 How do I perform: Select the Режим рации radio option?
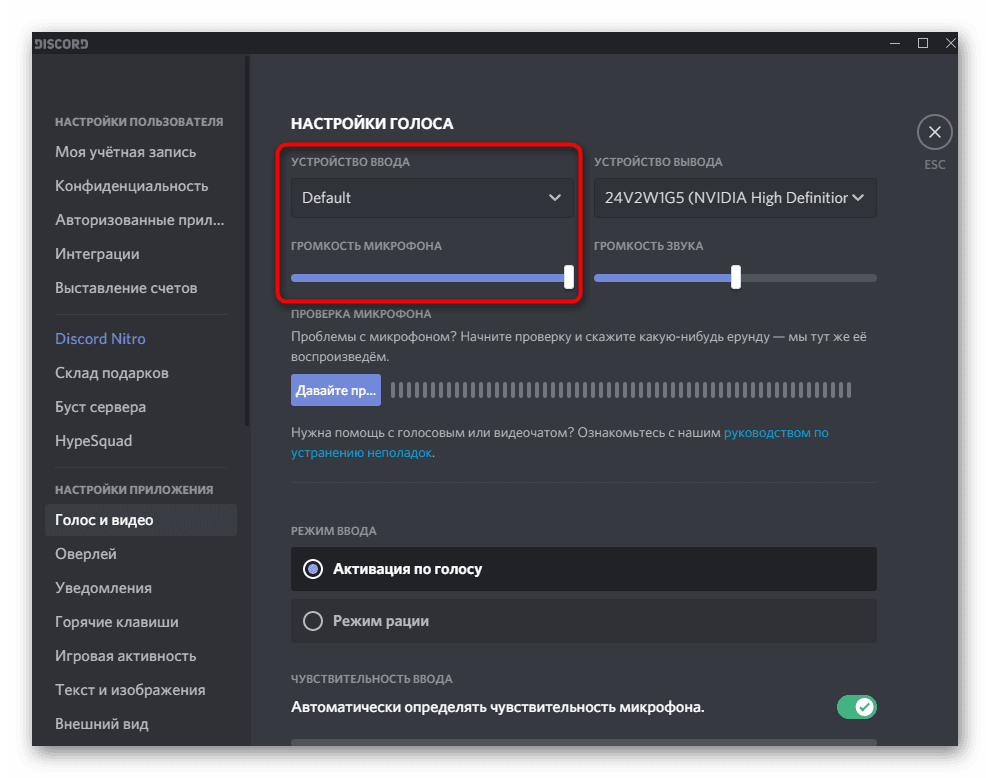(583, 621)
